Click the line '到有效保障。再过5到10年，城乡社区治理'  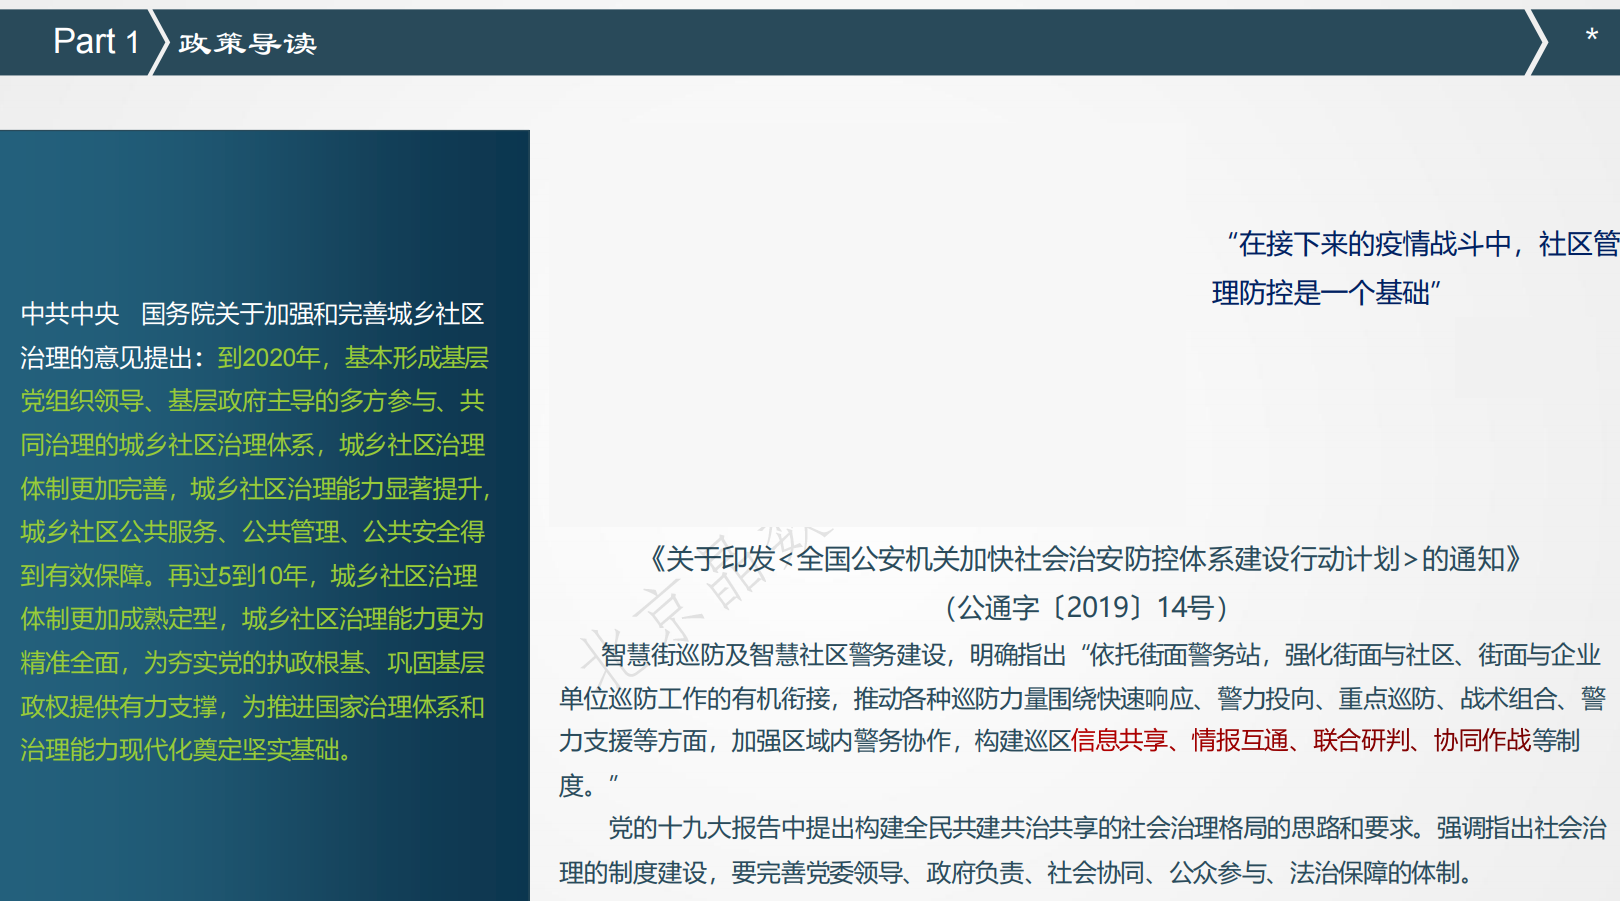pos(249,576)
